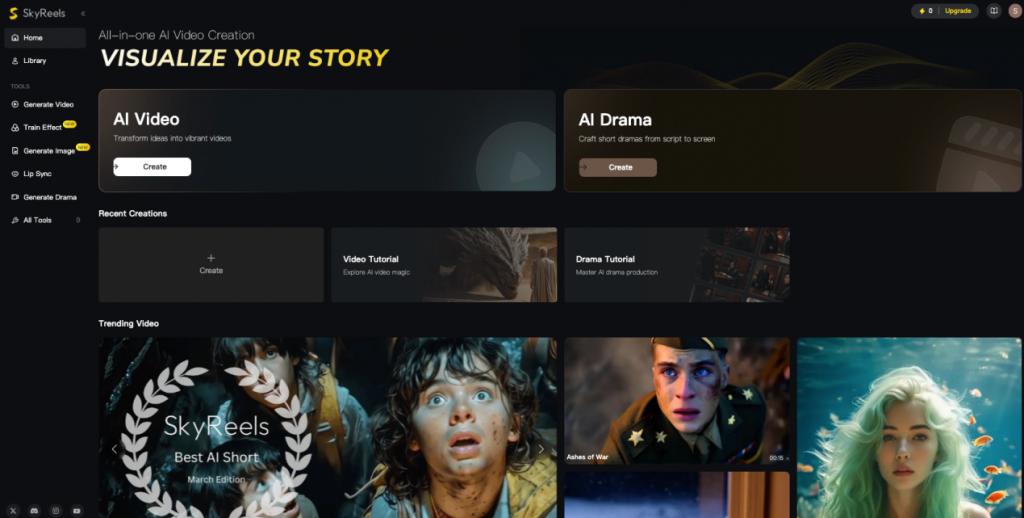Play the Ashes of War trending video
1024x518 pixels.
677,400
